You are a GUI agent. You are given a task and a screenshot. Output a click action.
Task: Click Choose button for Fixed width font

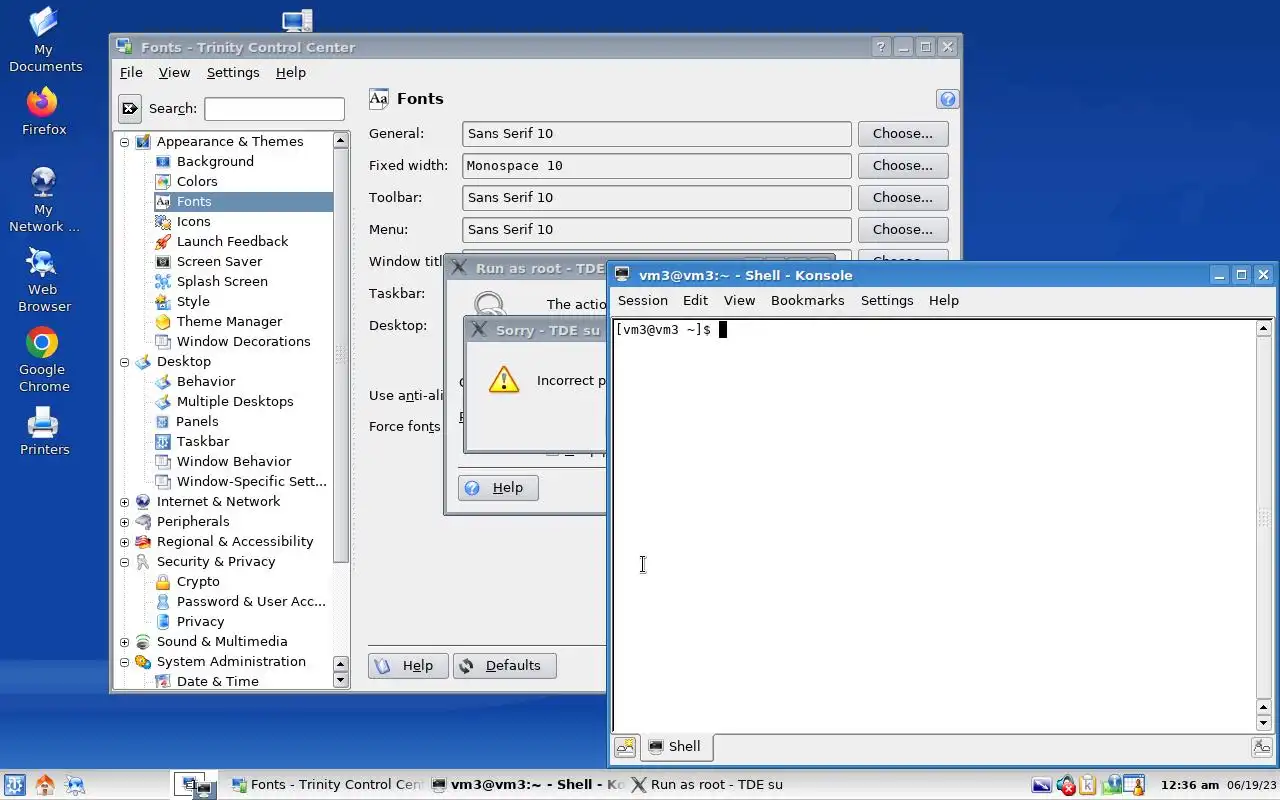pos(903,165)
